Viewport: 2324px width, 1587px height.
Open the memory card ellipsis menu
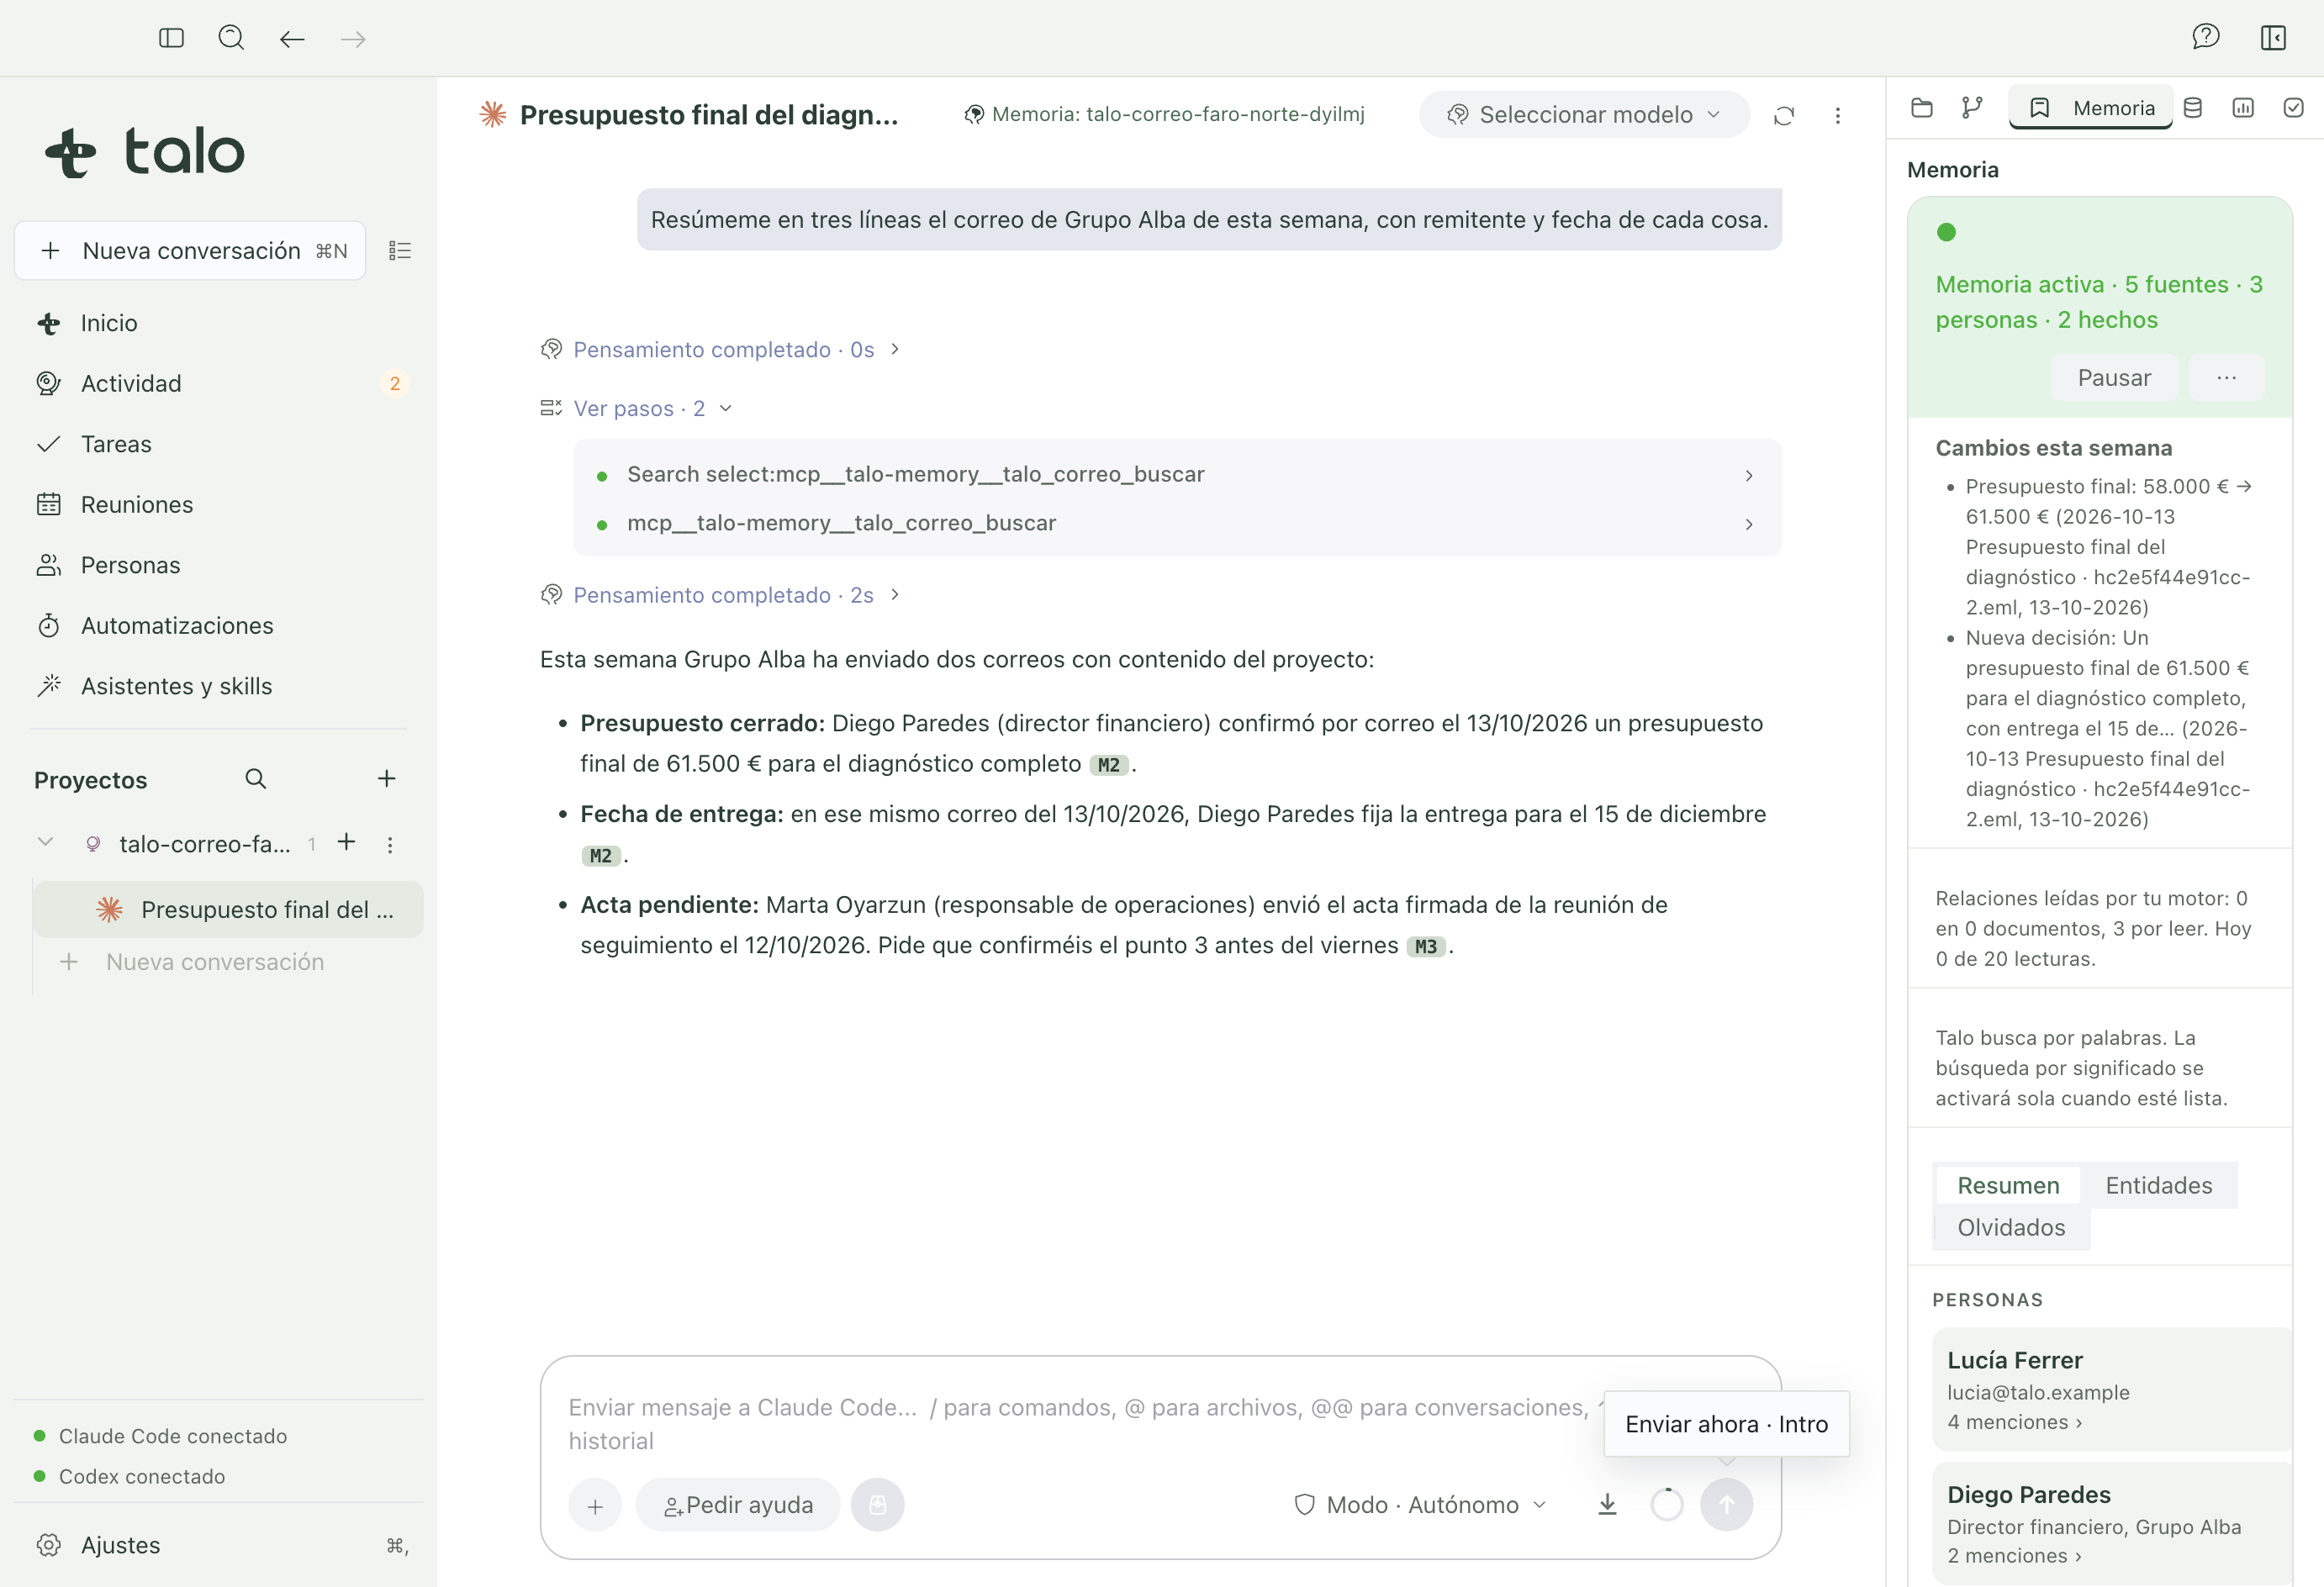(2226, 378)
